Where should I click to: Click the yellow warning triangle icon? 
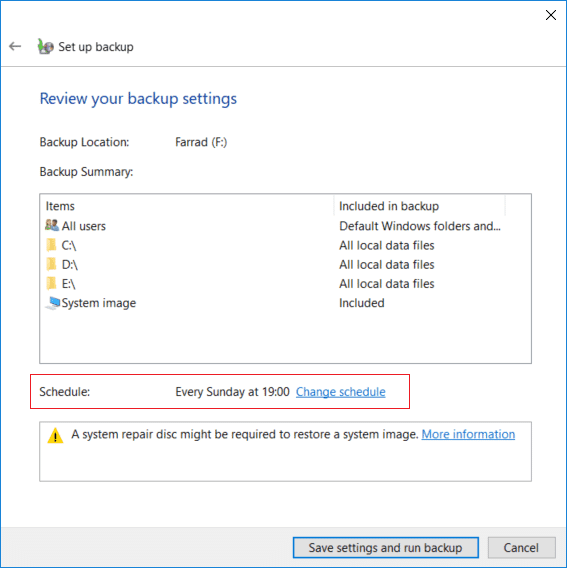(x=55, y=435)
